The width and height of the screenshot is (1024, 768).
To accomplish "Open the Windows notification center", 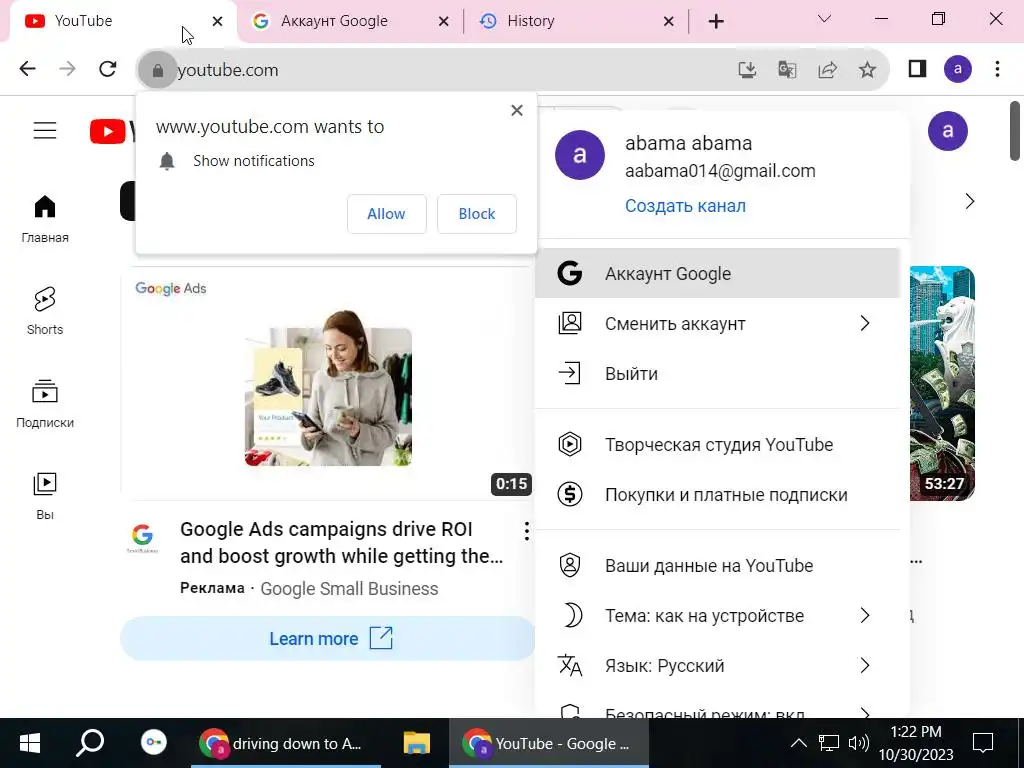I will click(983, 743).
